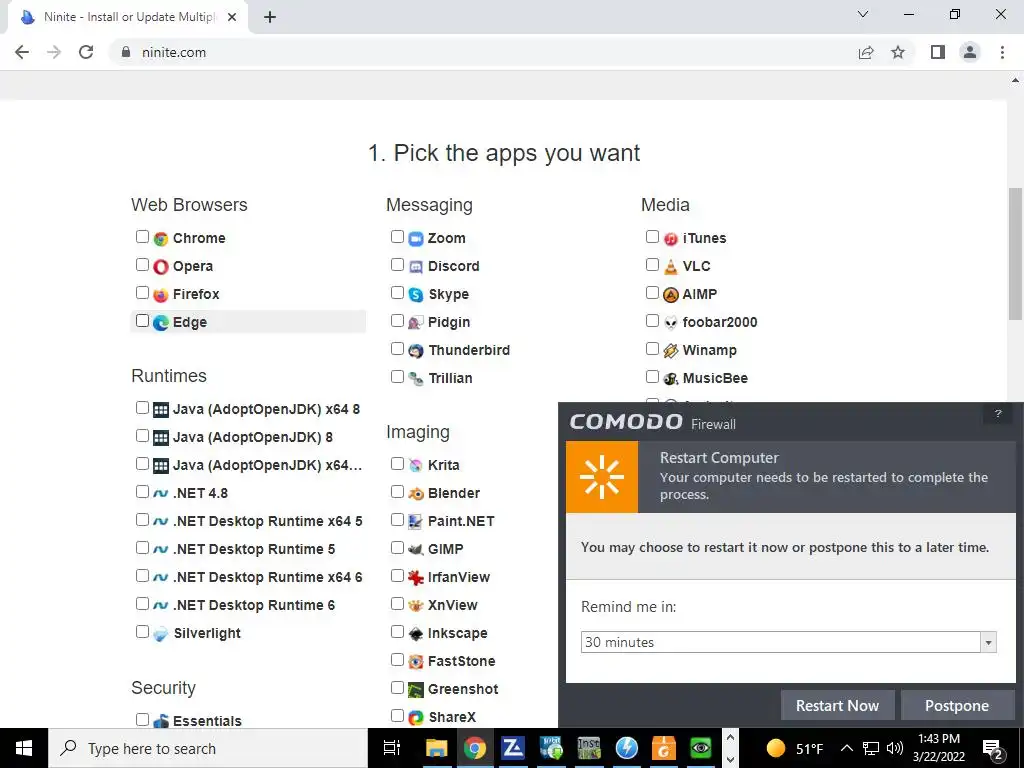Screen dimensions: 1024x768
Task: Click the Thunderbird app icon
Action: pos(416,351)
